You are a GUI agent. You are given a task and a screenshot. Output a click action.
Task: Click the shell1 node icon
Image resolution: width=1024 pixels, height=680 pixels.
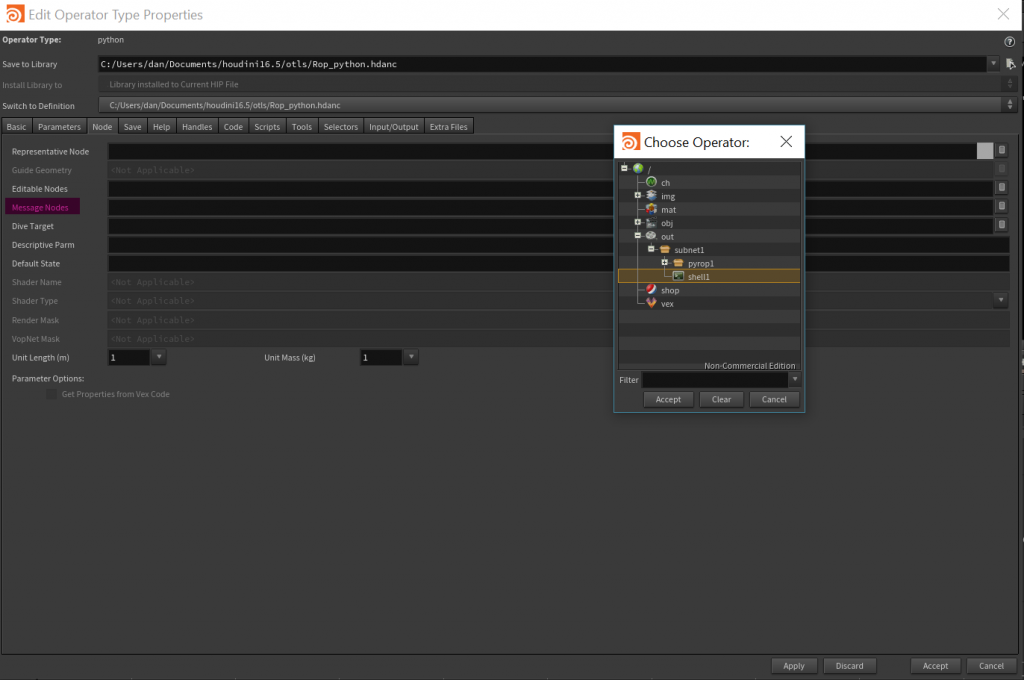point(678,276)
